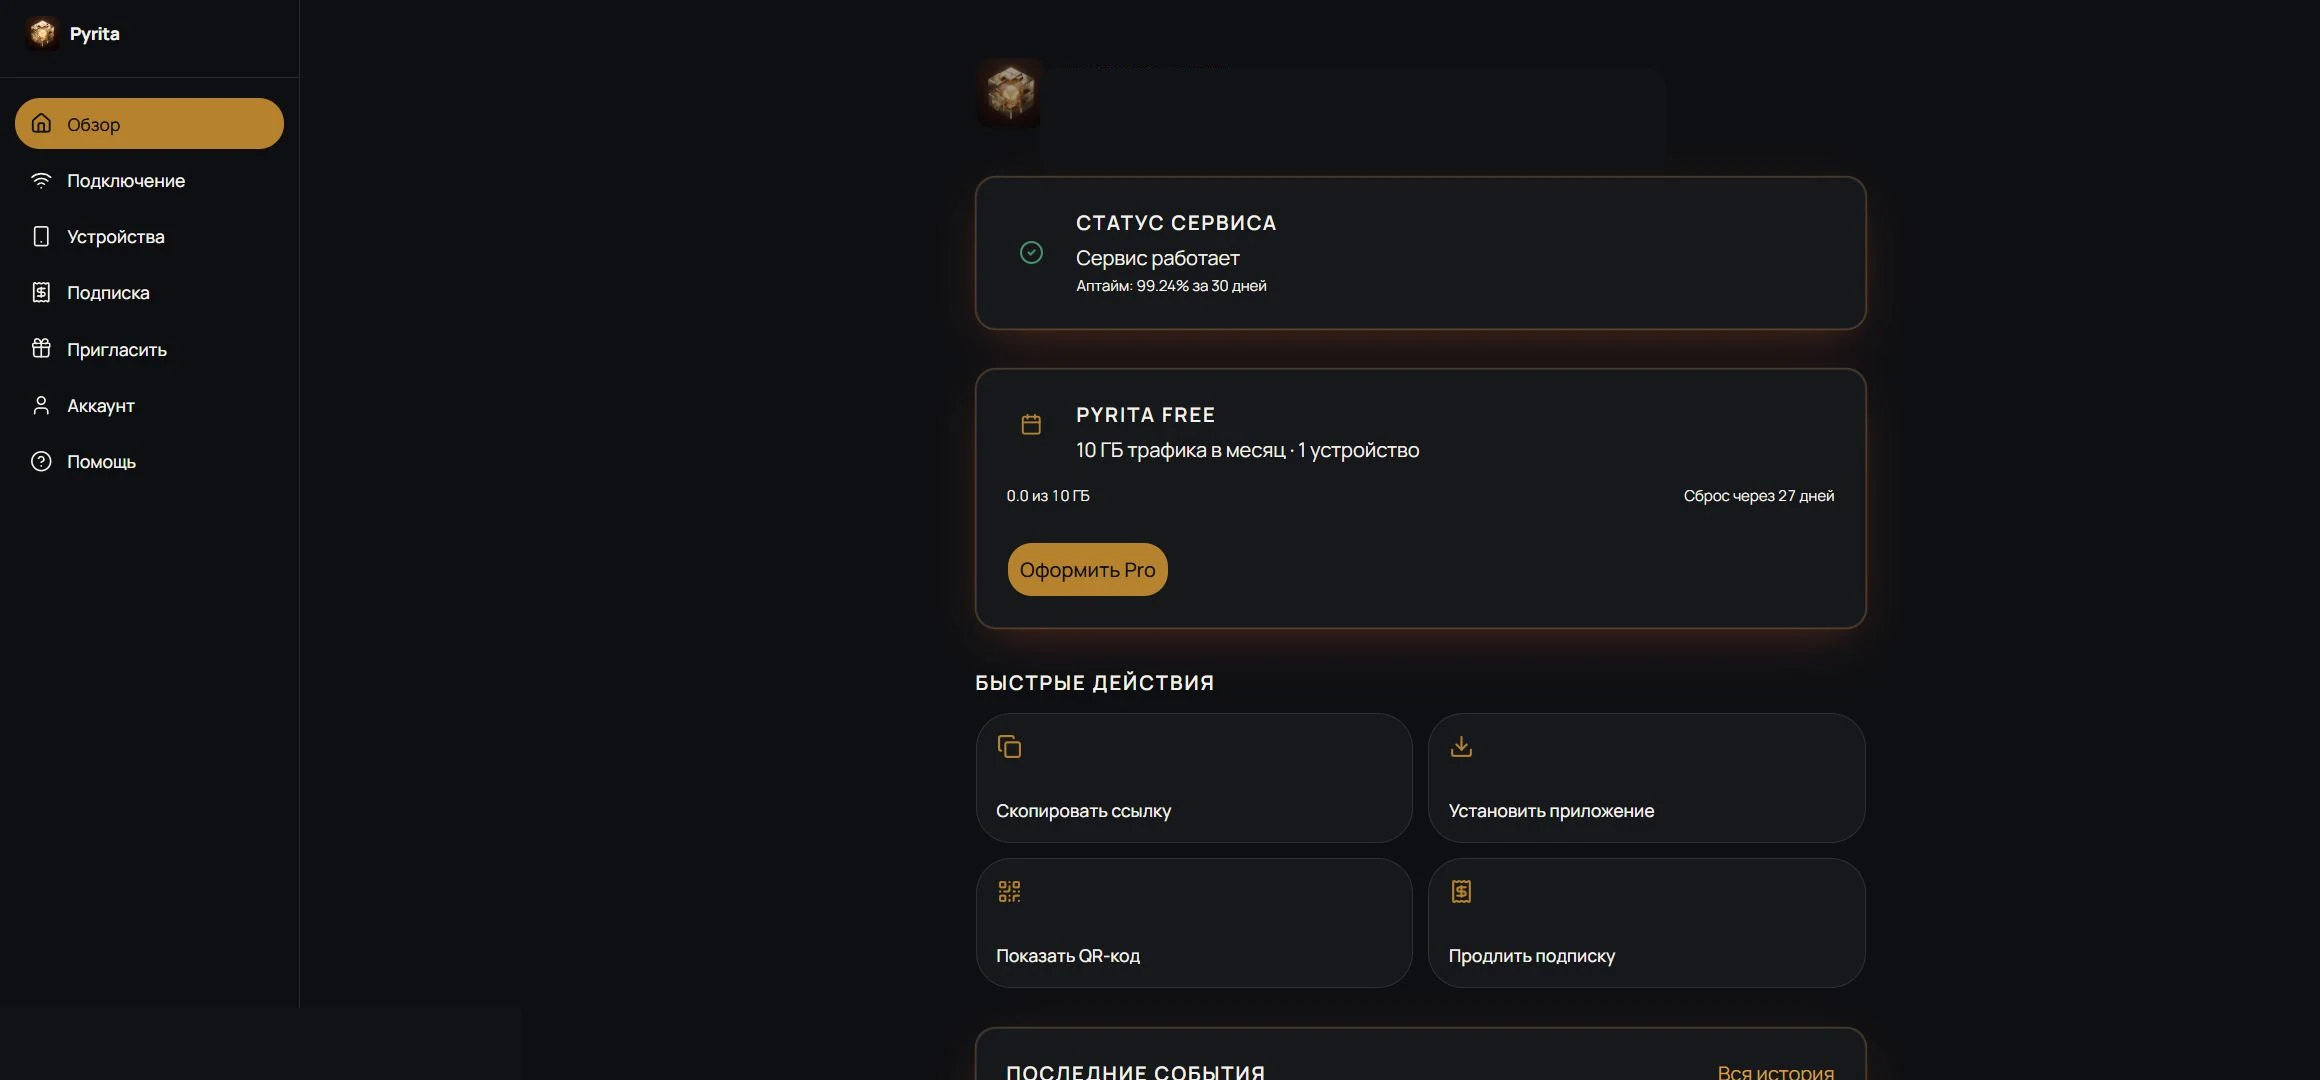Click the receipt icon in Продлить подписку card
Image resolution: width=2320 pixels, height=1080 pixels.
1461,891
